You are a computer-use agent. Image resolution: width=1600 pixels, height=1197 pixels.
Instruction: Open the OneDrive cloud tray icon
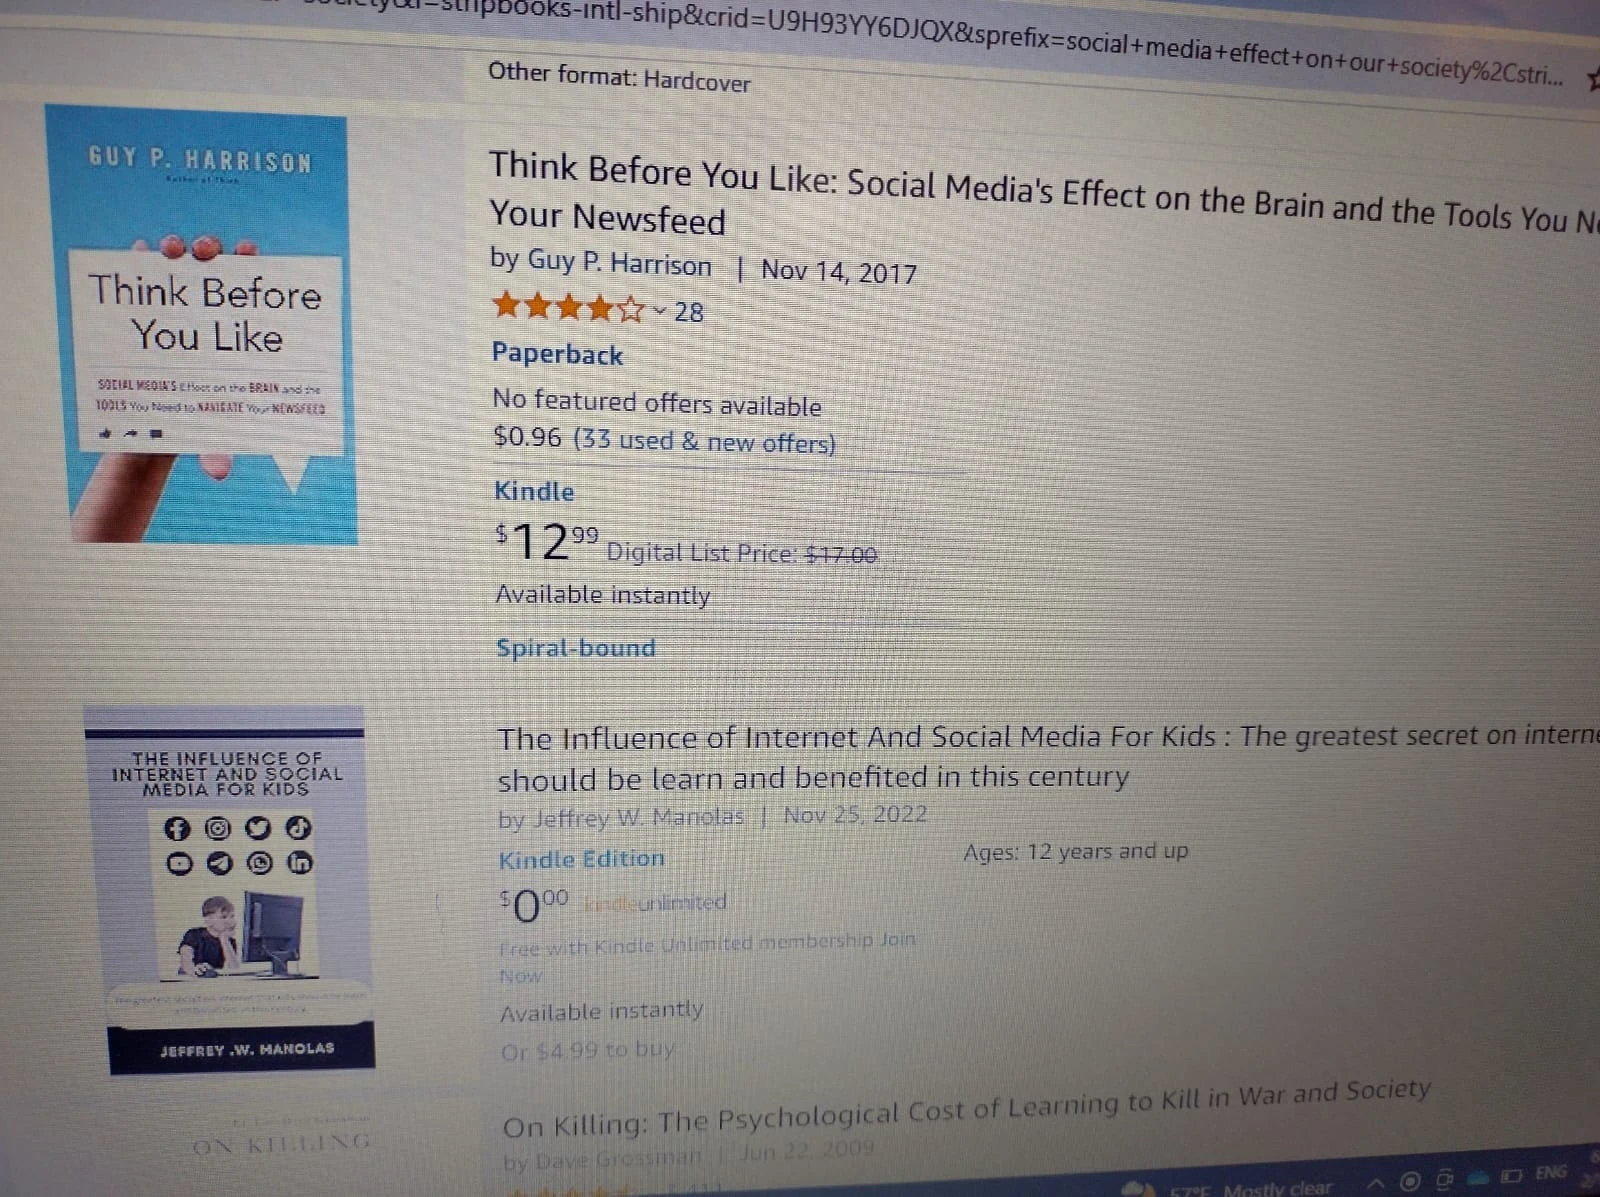(x=1480, y=1178)
